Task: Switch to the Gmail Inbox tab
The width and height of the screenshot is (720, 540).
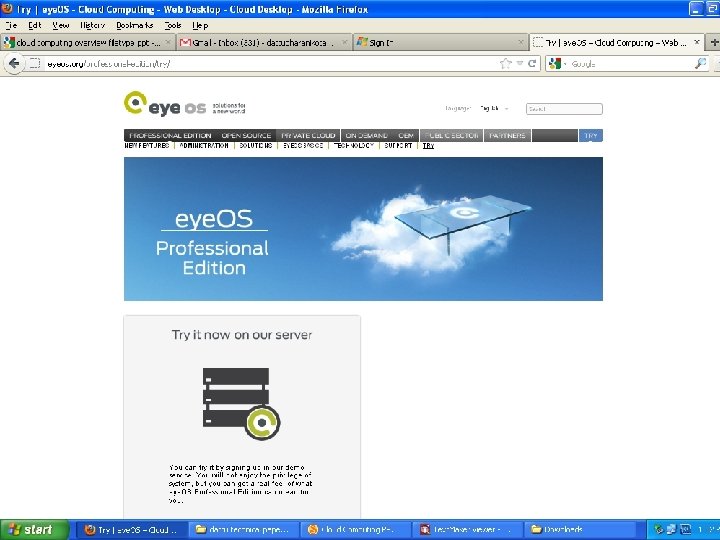Action: (264, 43)
